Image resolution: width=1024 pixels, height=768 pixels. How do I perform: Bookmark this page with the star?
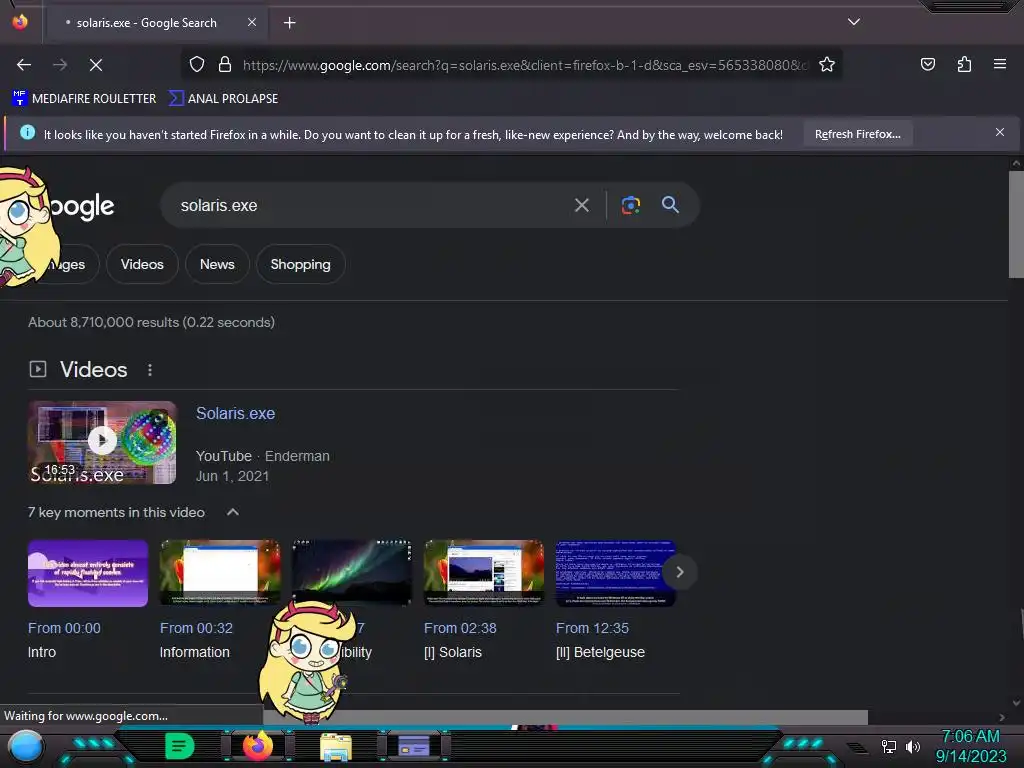point(827,64)
